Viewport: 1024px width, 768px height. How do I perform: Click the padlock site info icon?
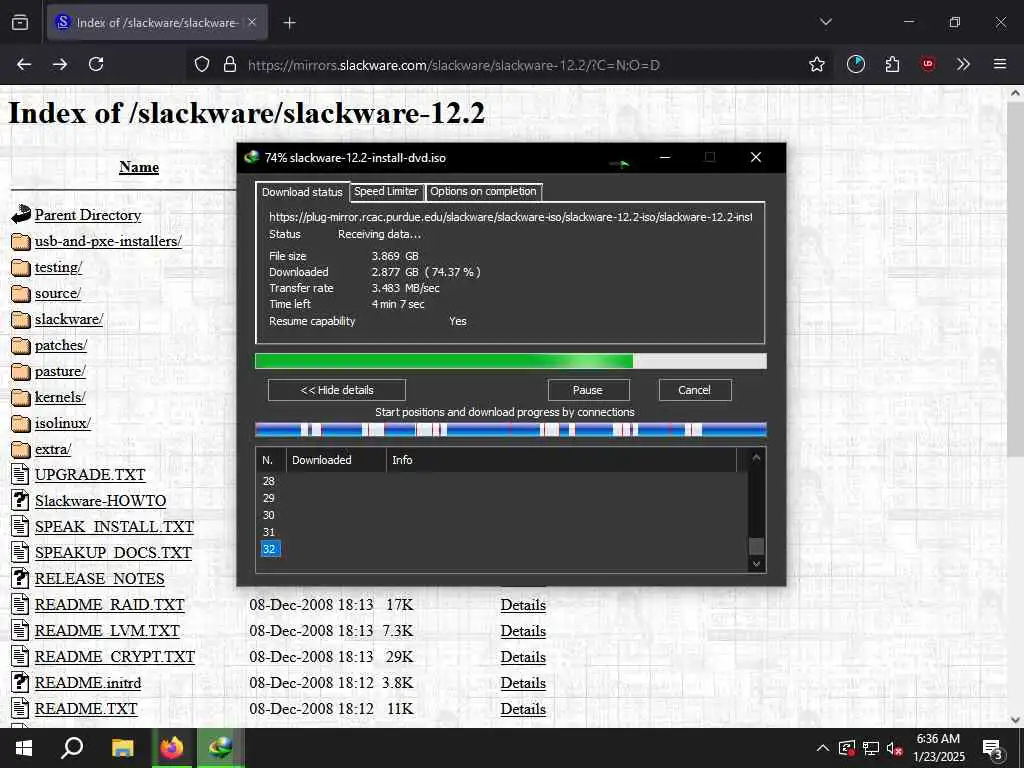pyautogui.click(x=230, y=64)
